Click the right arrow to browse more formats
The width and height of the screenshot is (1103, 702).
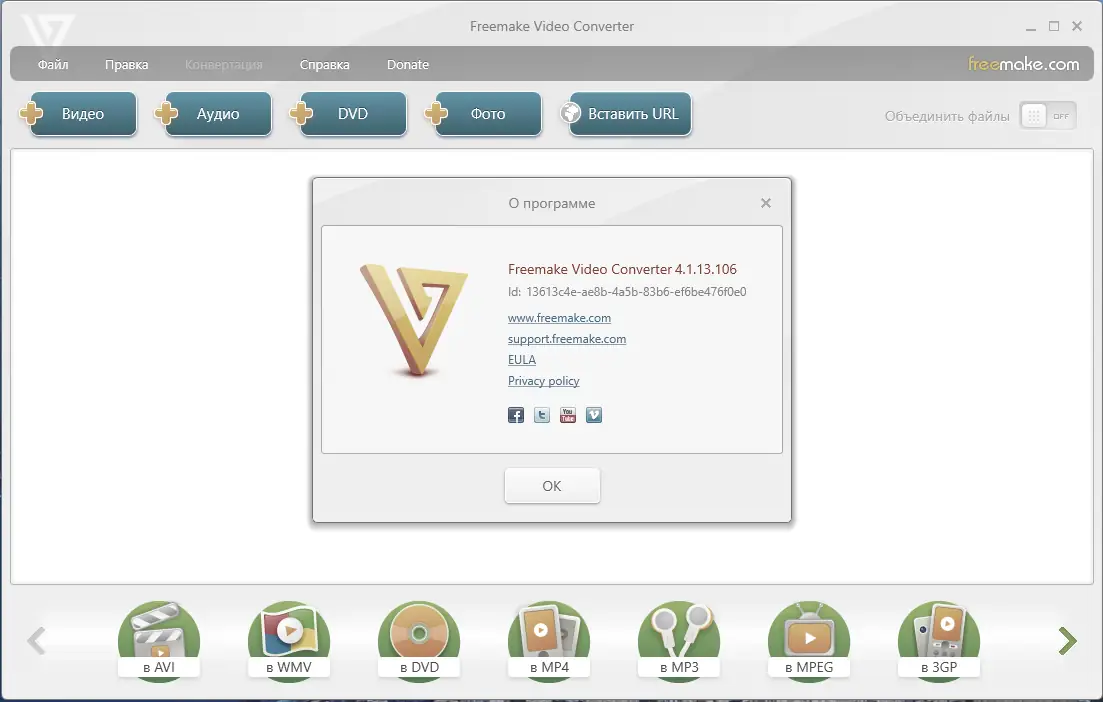[x=1066, y=640]
